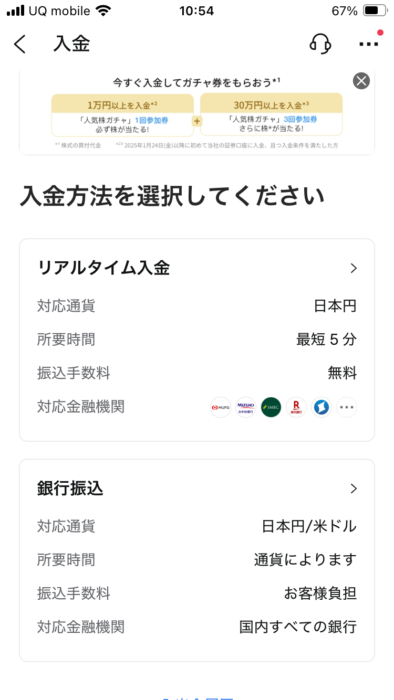Image resolution: width=394 pixels, height=700 pixels.
Task: Tap the Mizuho bank logo
Action: (245, 407)
